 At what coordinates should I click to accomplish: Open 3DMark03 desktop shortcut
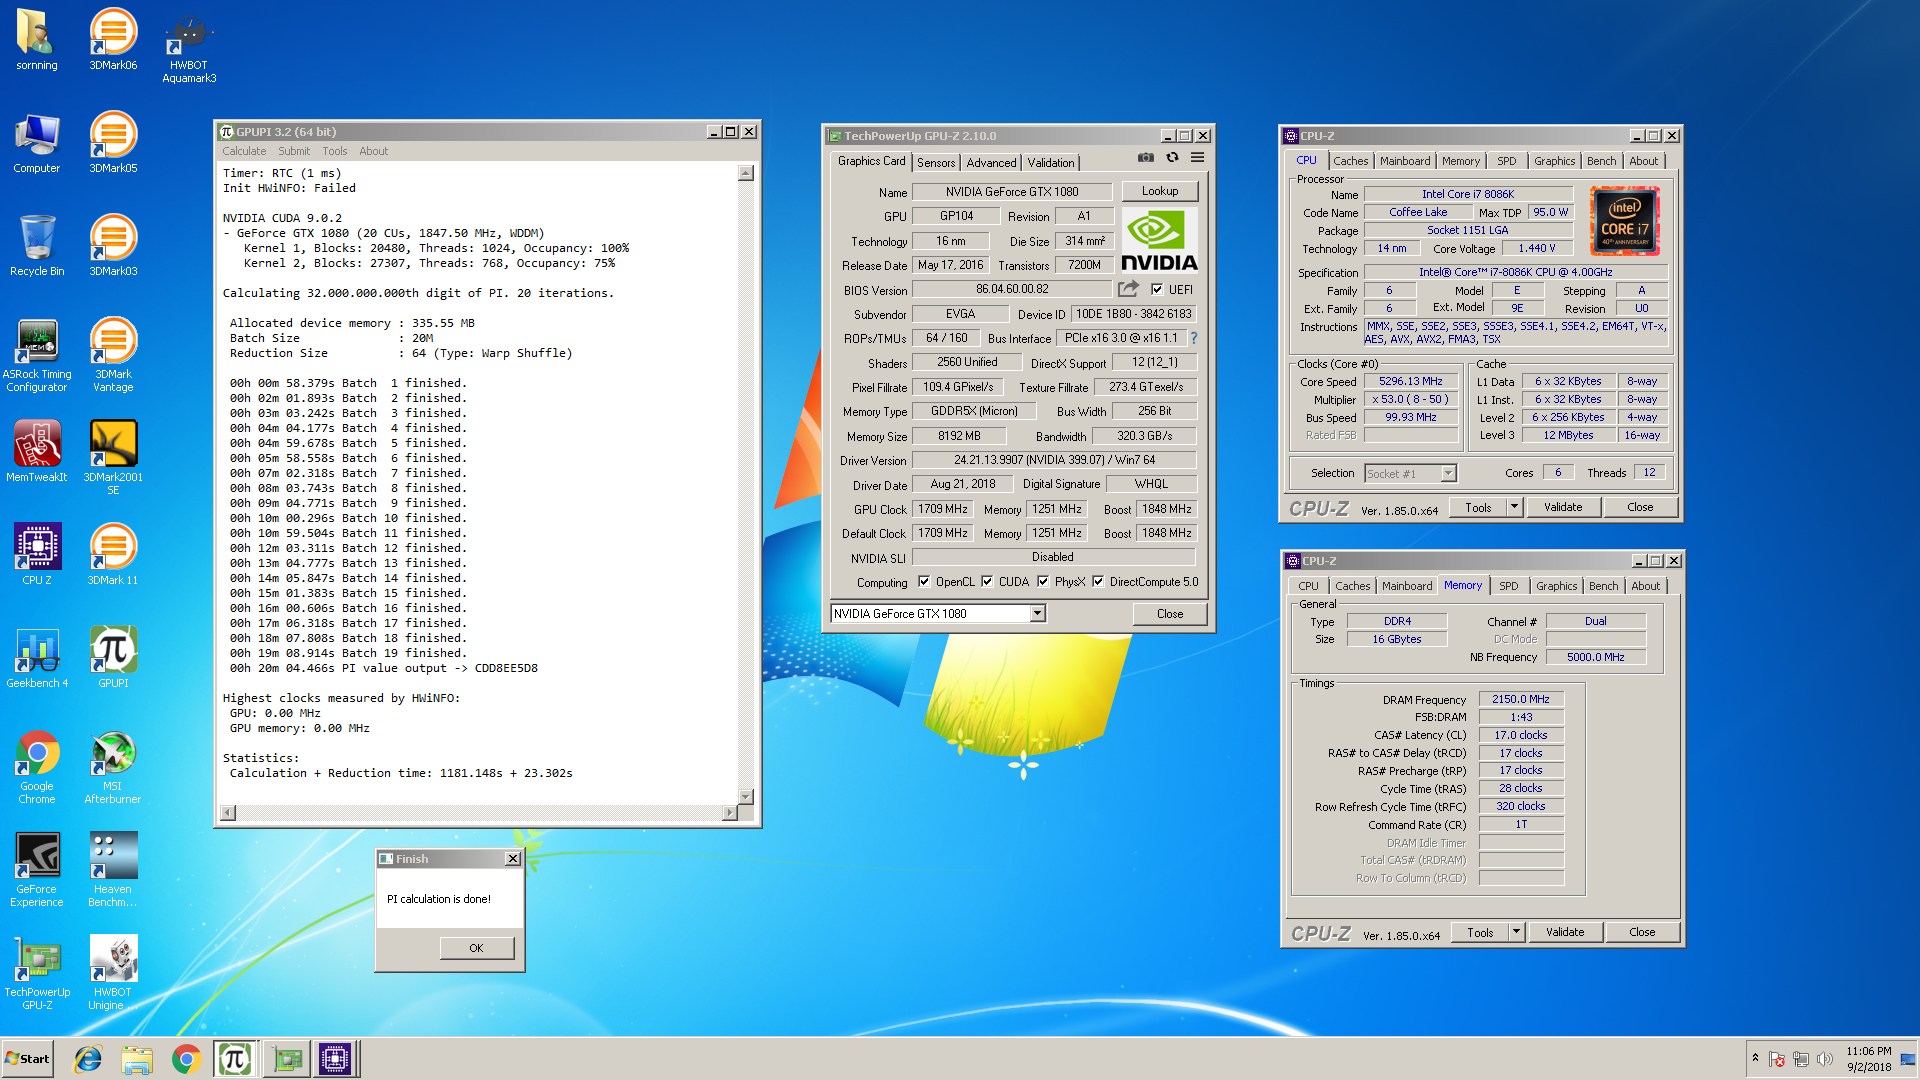113,246
